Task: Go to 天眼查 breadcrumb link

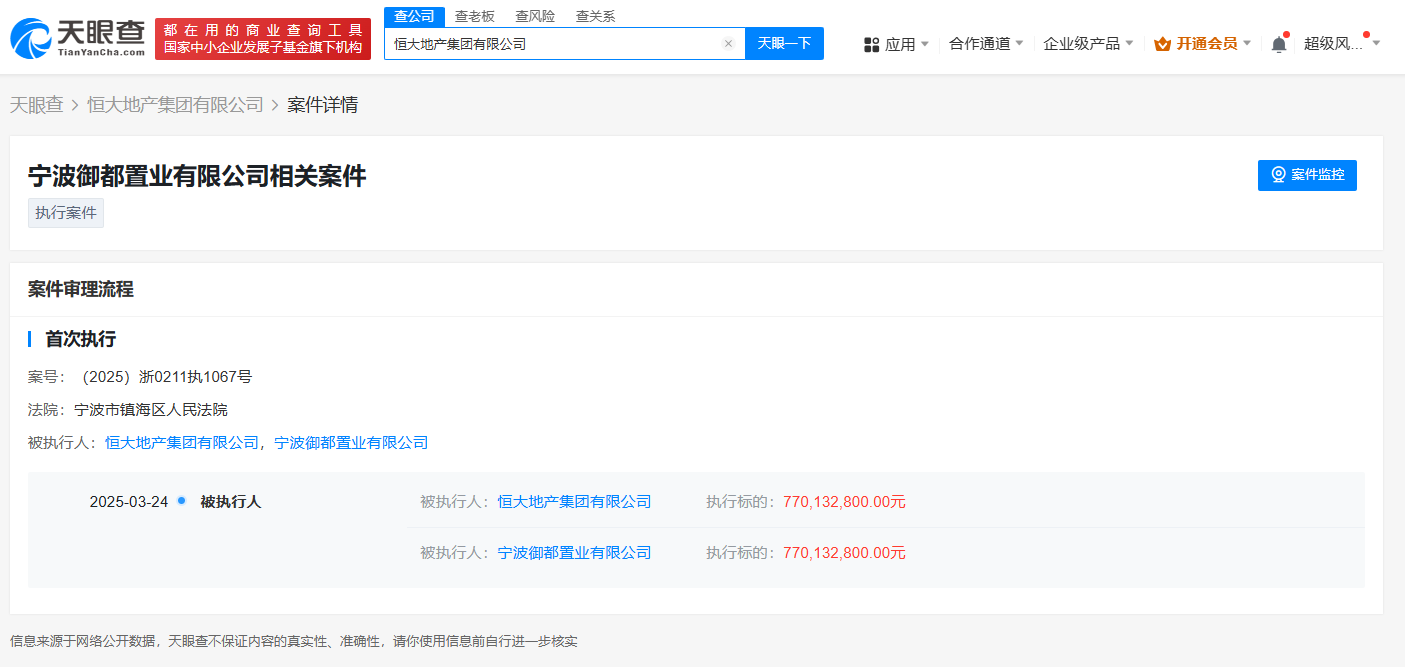Action: click(36, 105)
